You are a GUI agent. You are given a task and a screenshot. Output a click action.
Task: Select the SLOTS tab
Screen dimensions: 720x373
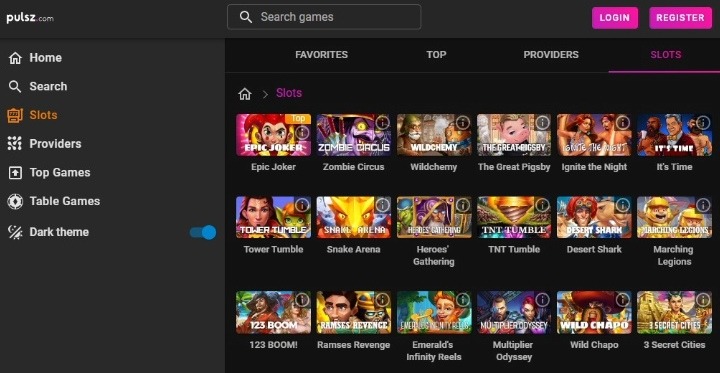[x=666, y=55]
